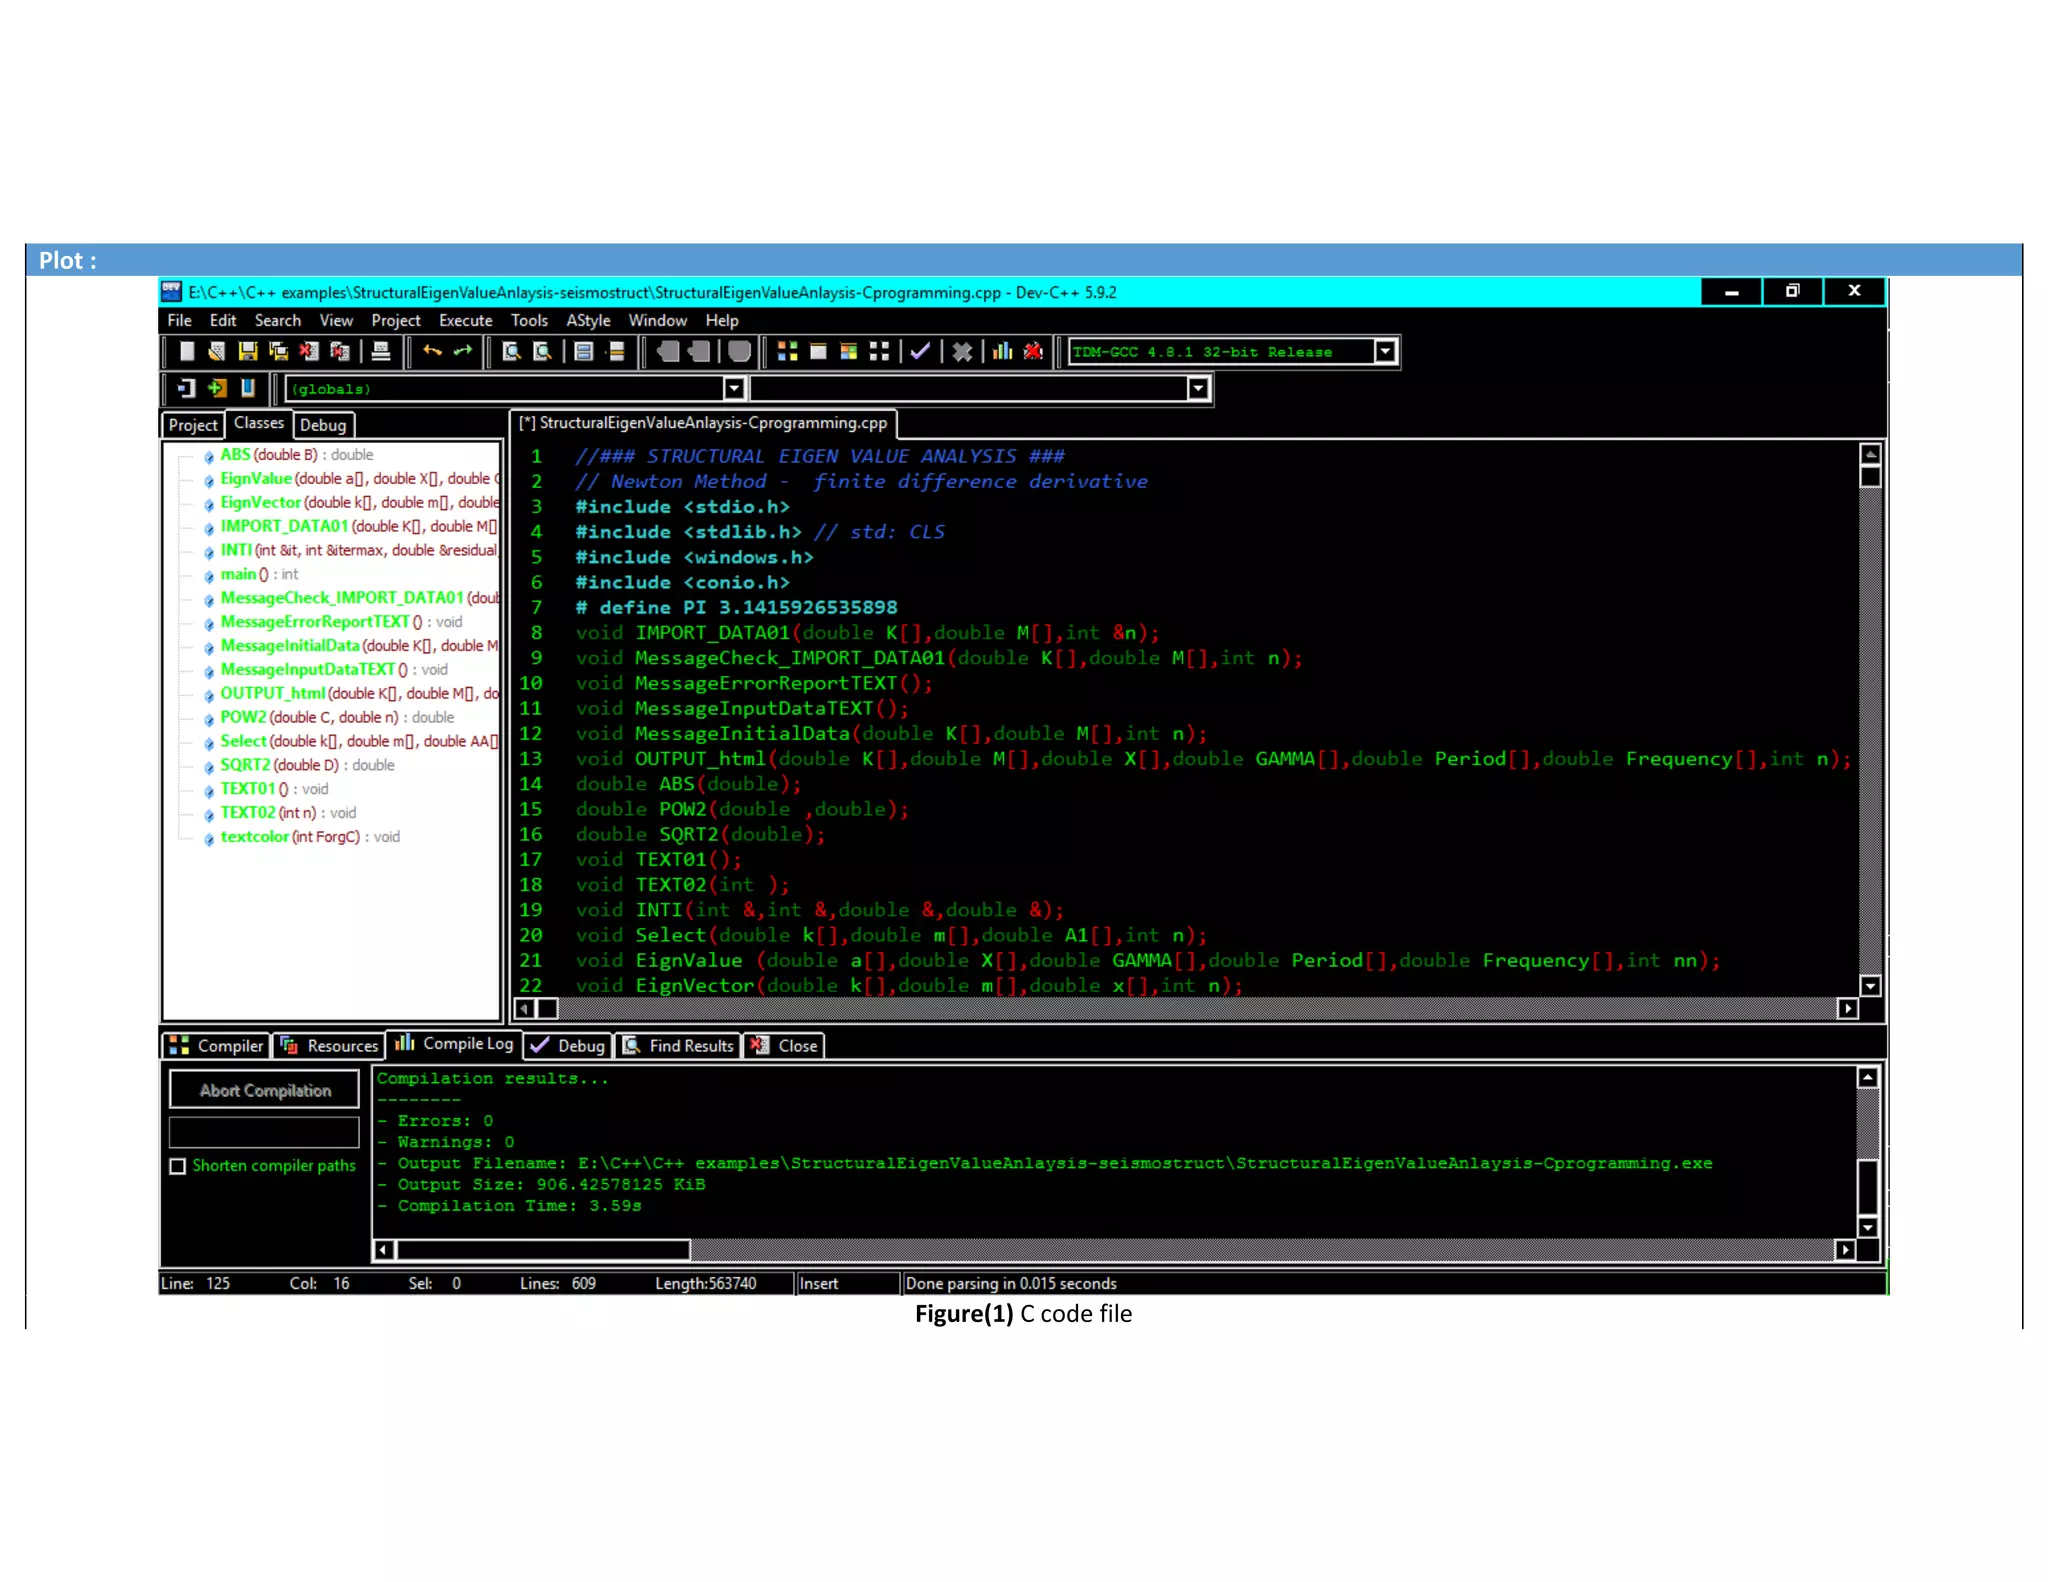The image size is (2048, 1582).
Task: Click the Close file toolbar icon
Action: [309, 351]
